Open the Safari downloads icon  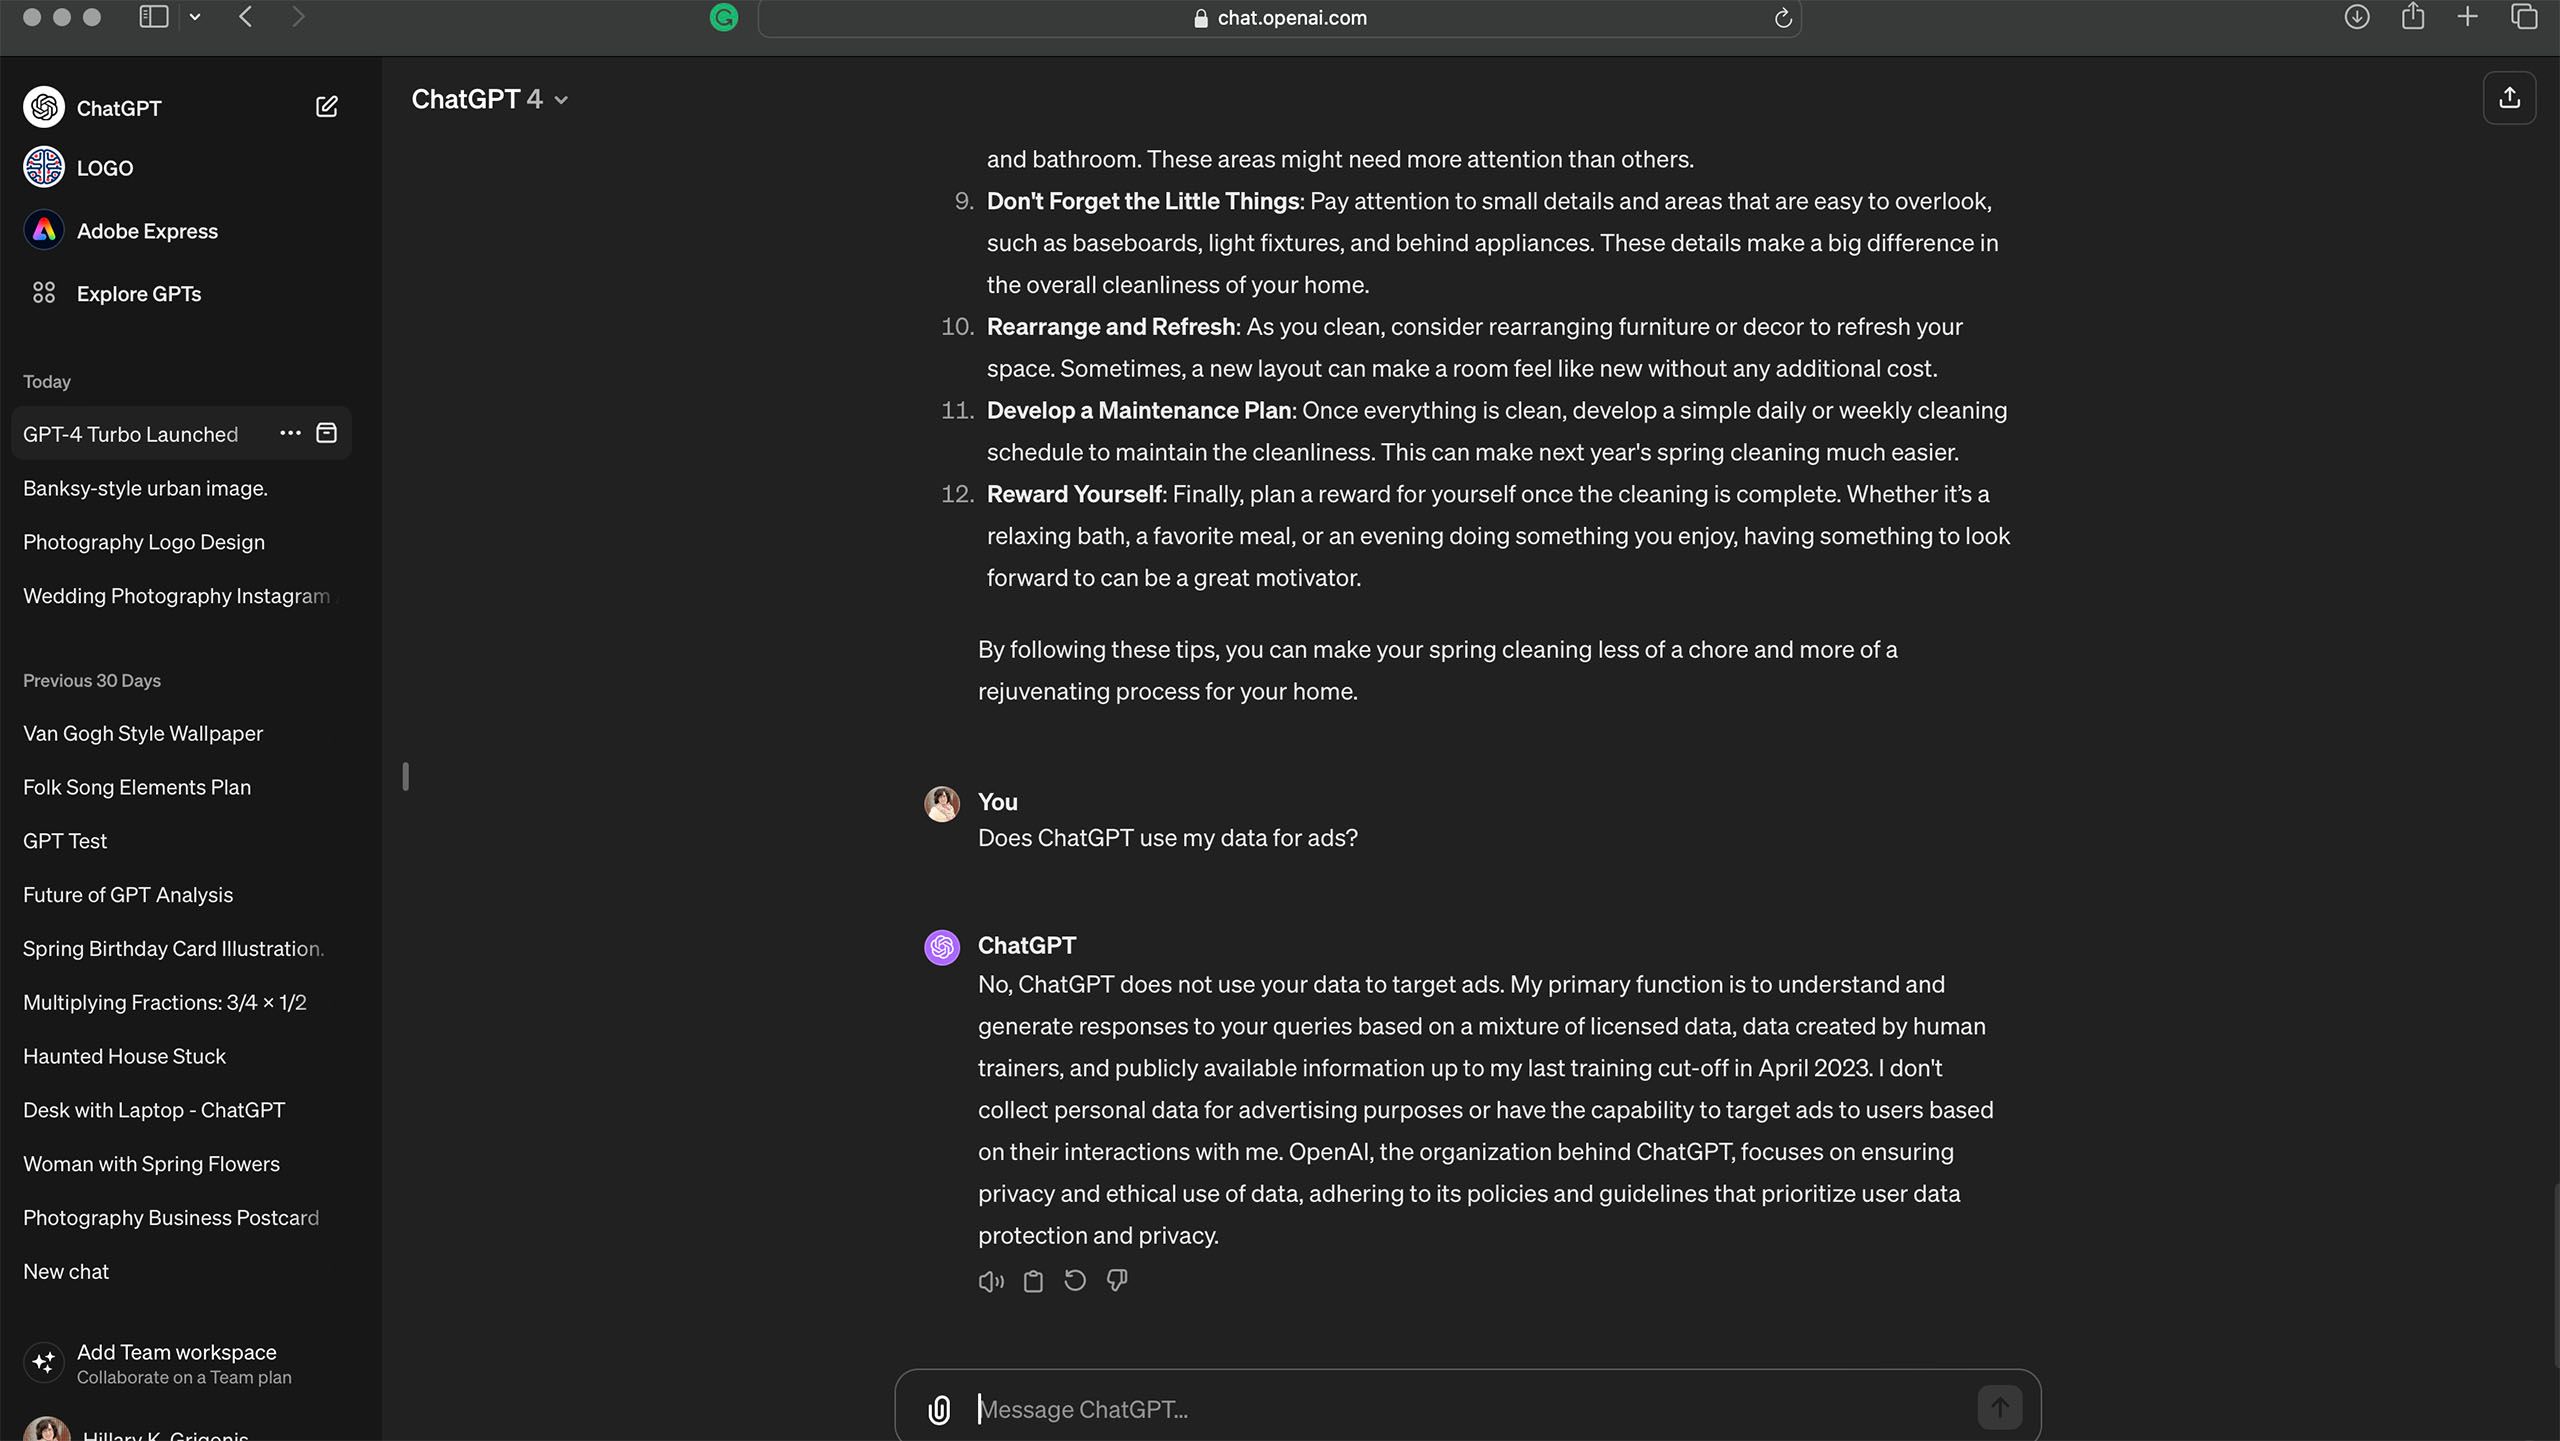click(x=2356, y=17)
